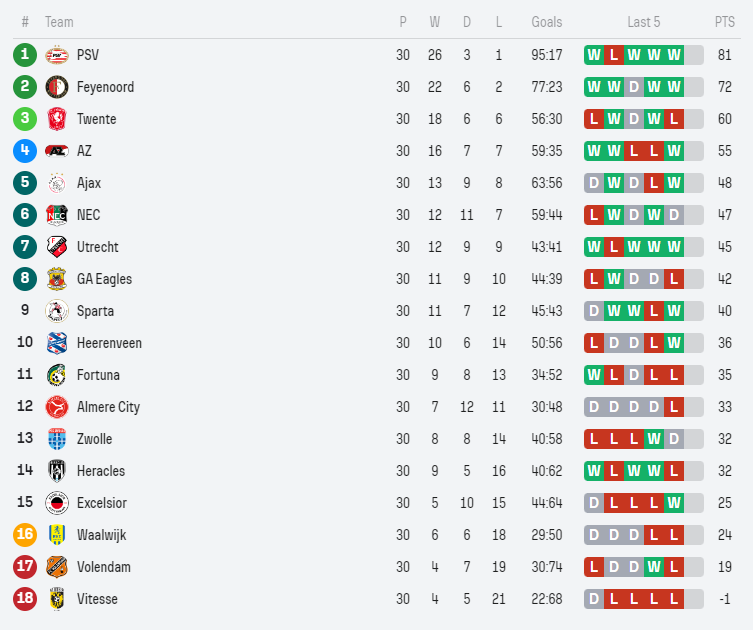Screen dimensions: 753x630
Task: Click the Last 5 column header
Action: [644, 22]
